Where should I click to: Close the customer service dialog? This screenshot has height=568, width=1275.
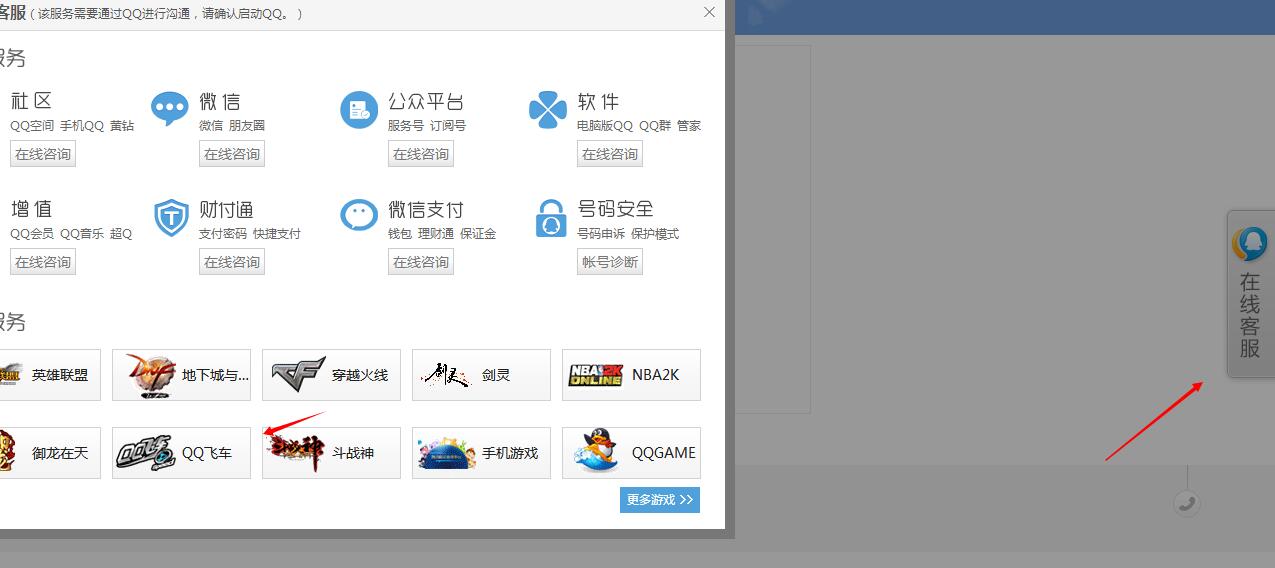(x=709, y=12)
